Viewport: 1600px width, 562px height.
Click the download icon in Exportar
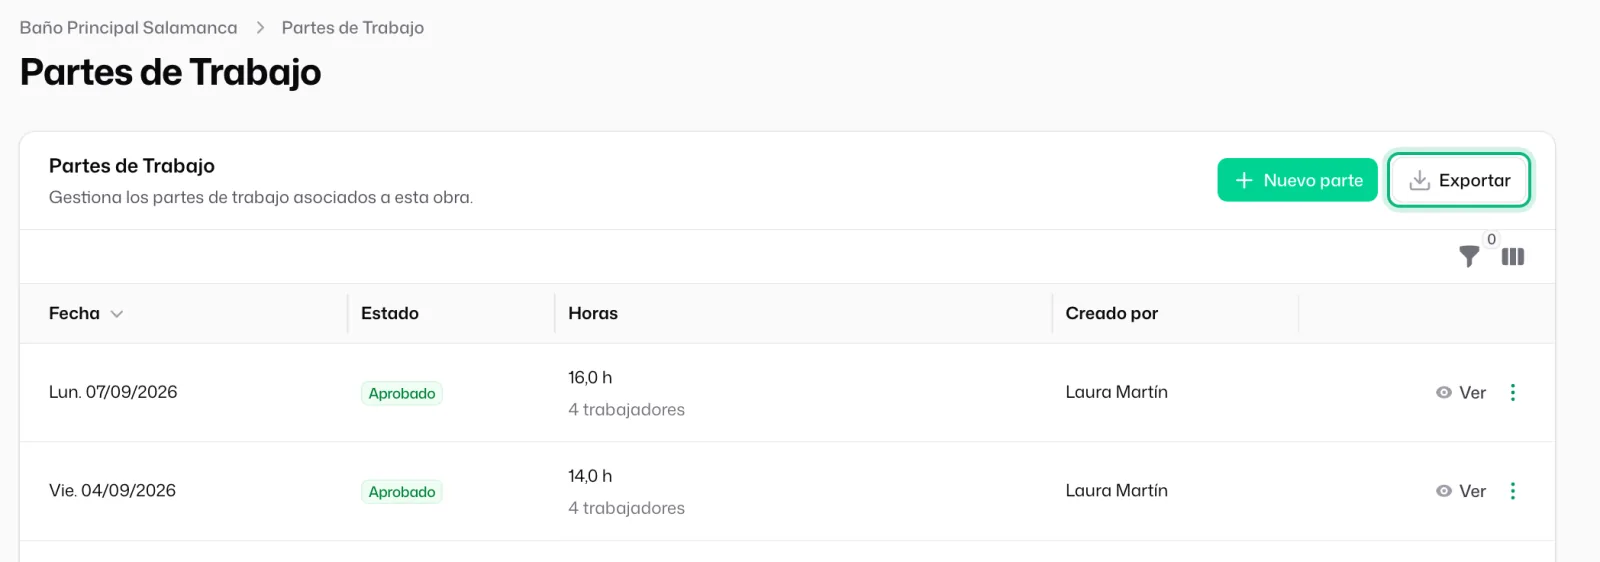1419,180
